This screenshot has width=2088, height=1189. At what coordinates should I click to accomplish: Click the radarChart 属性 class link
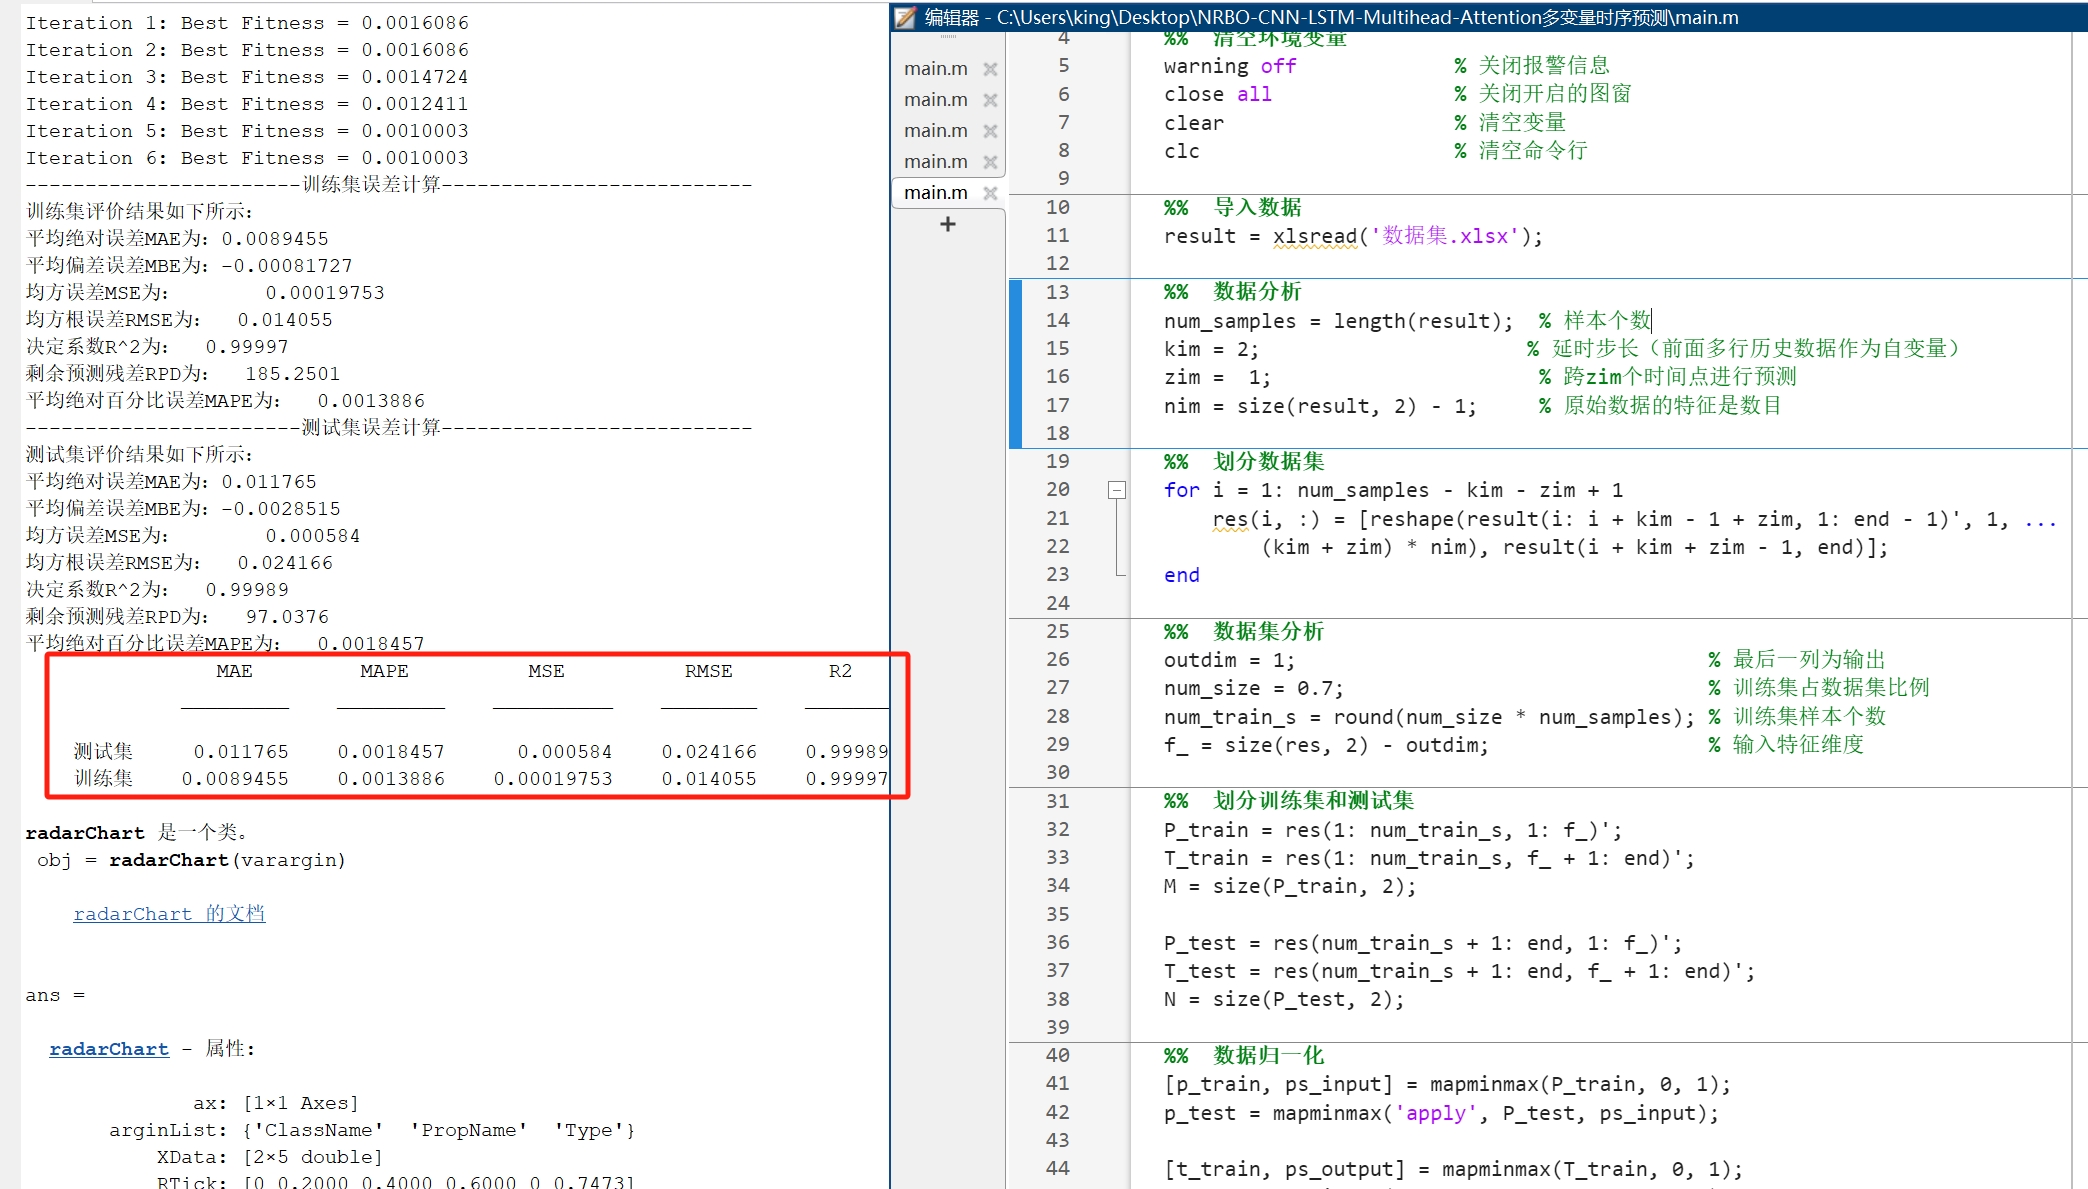(x=109, y=1049)
